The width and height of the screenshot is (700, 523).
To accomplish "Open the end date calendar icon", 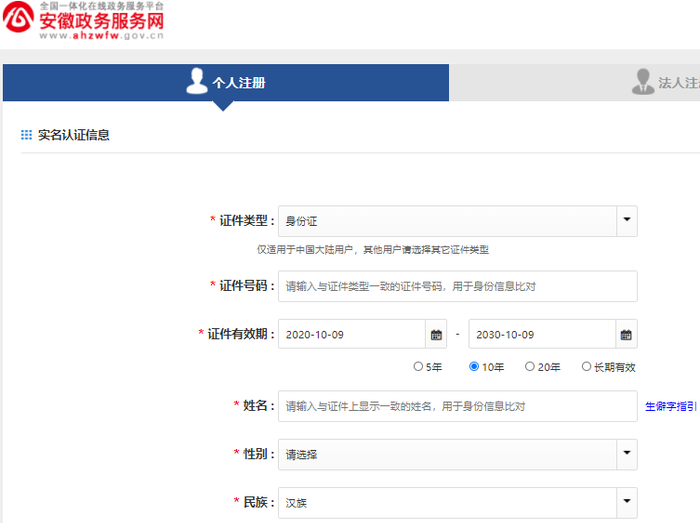I will (x=626, y=334).
